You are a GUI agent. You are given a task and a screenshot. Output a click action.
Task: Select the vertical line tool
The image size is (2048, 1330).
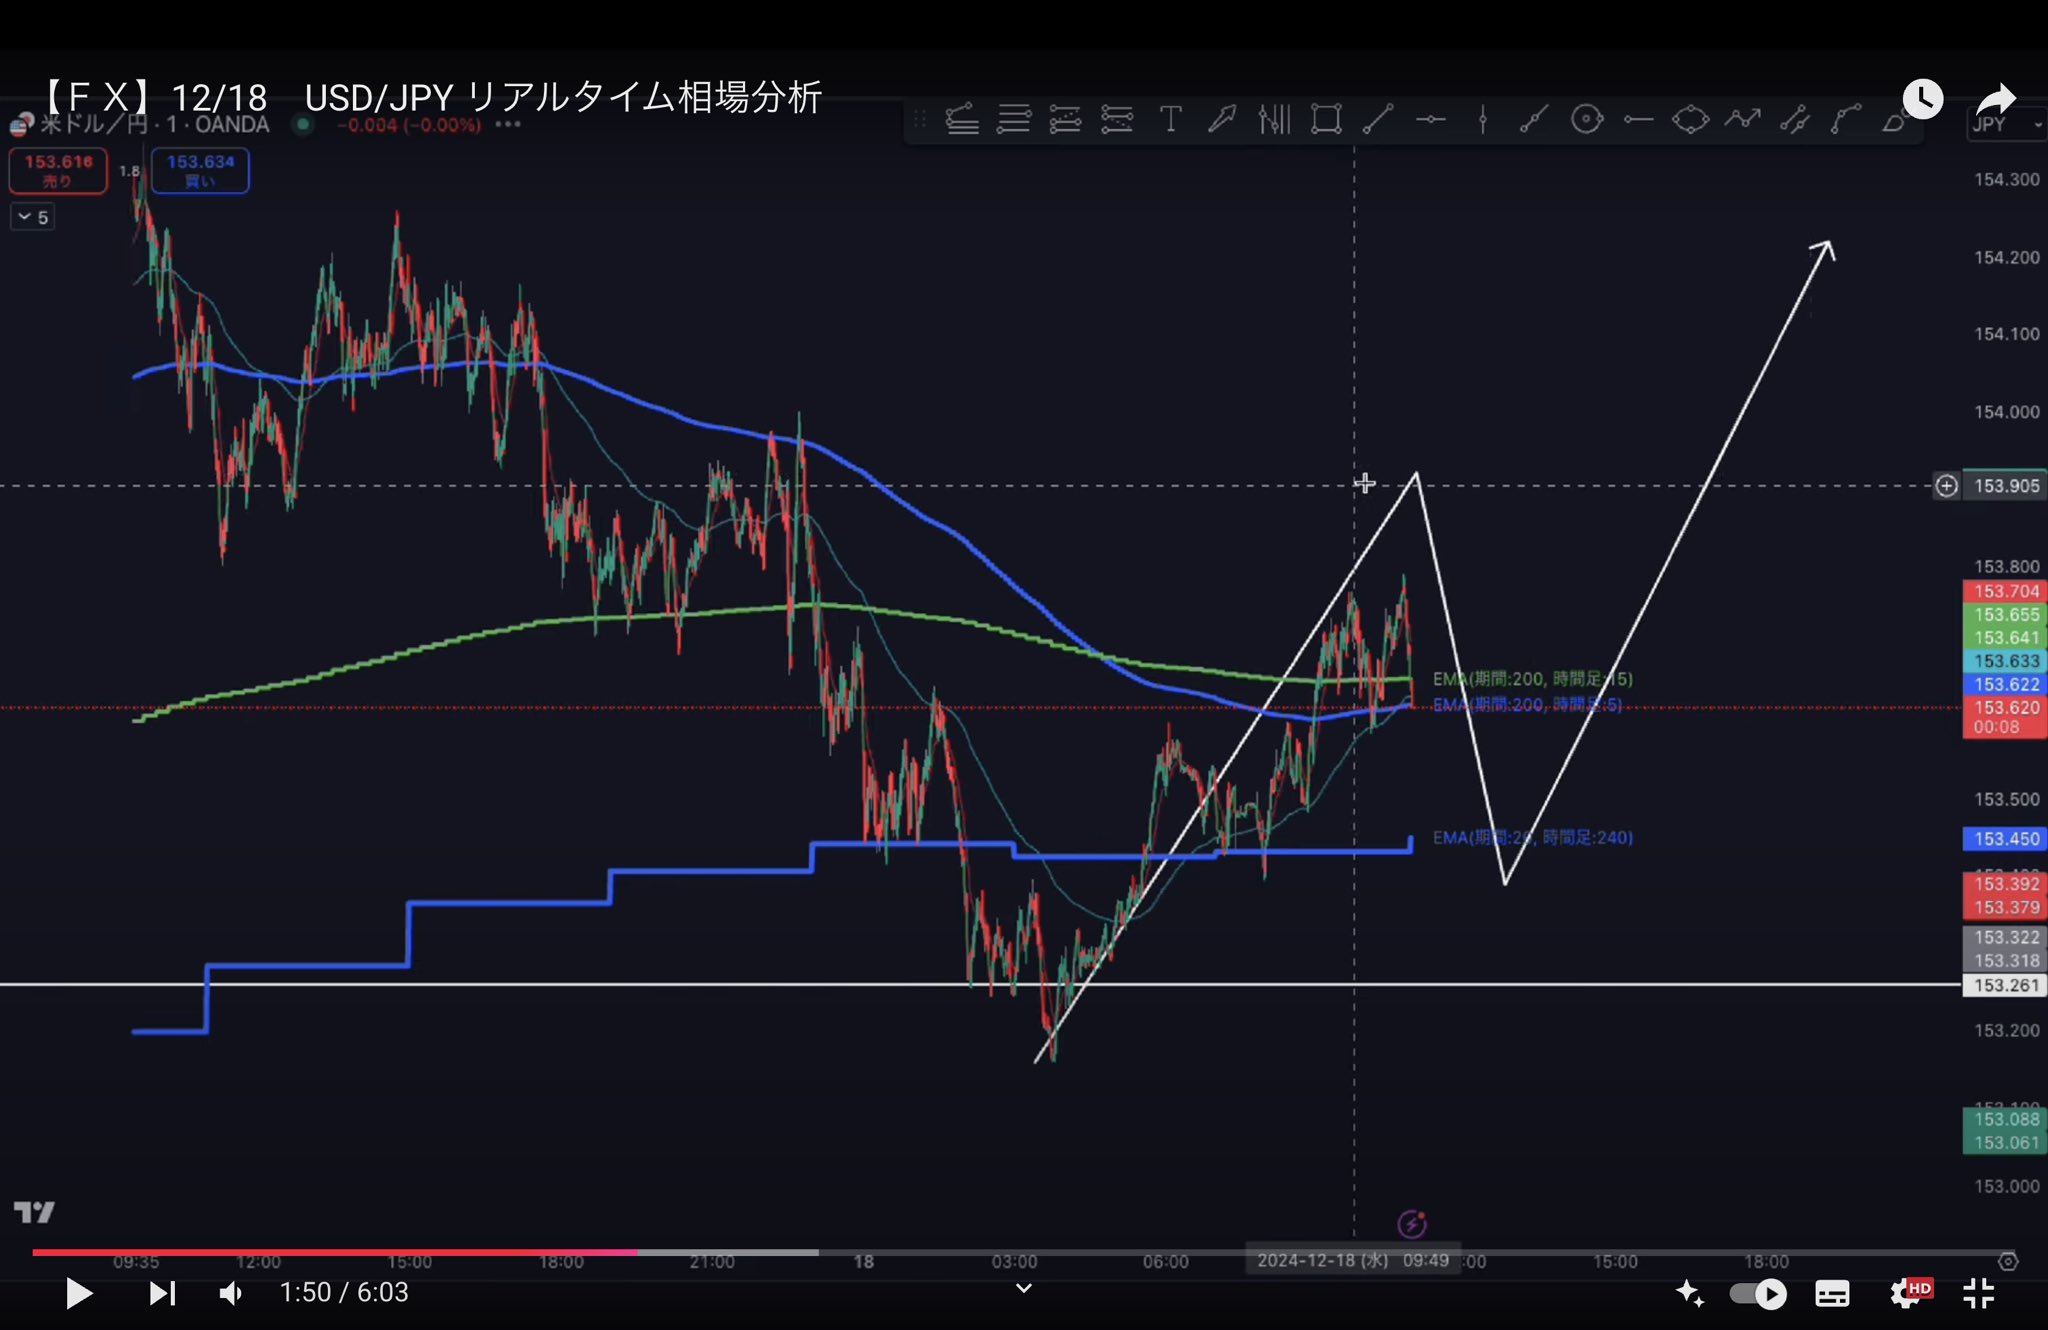pyautogui.click(x=1482, y=120)
